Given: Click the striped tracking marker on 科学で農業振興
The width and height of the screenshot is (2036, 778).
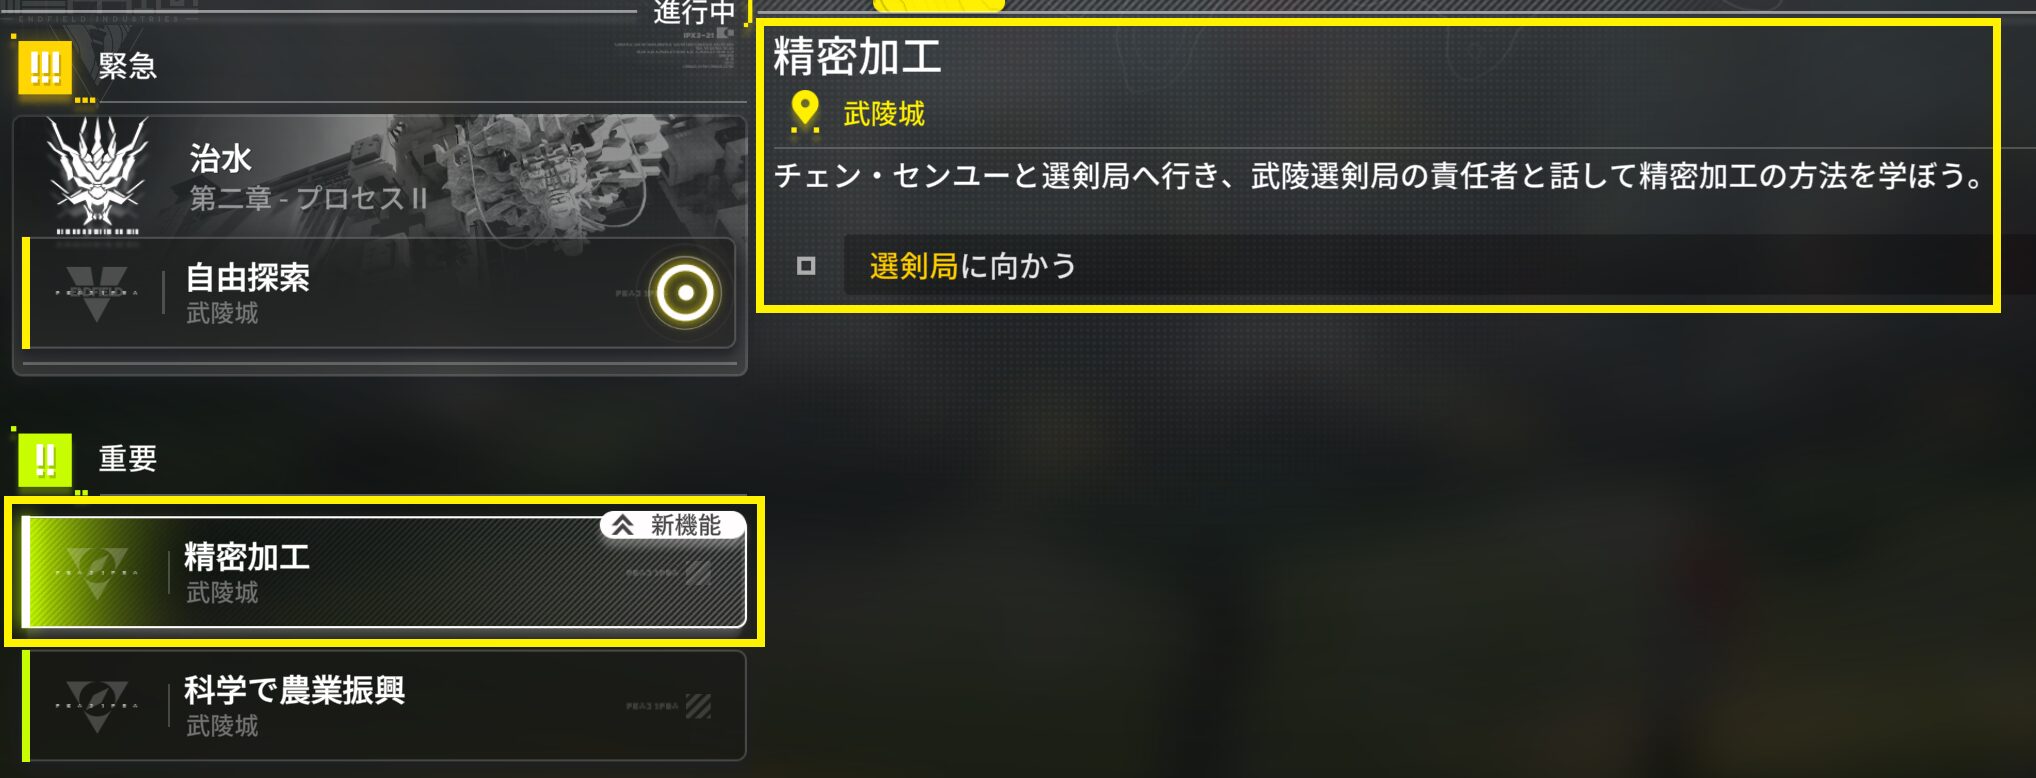Looking at the screenshot, I should coord(698,706).
